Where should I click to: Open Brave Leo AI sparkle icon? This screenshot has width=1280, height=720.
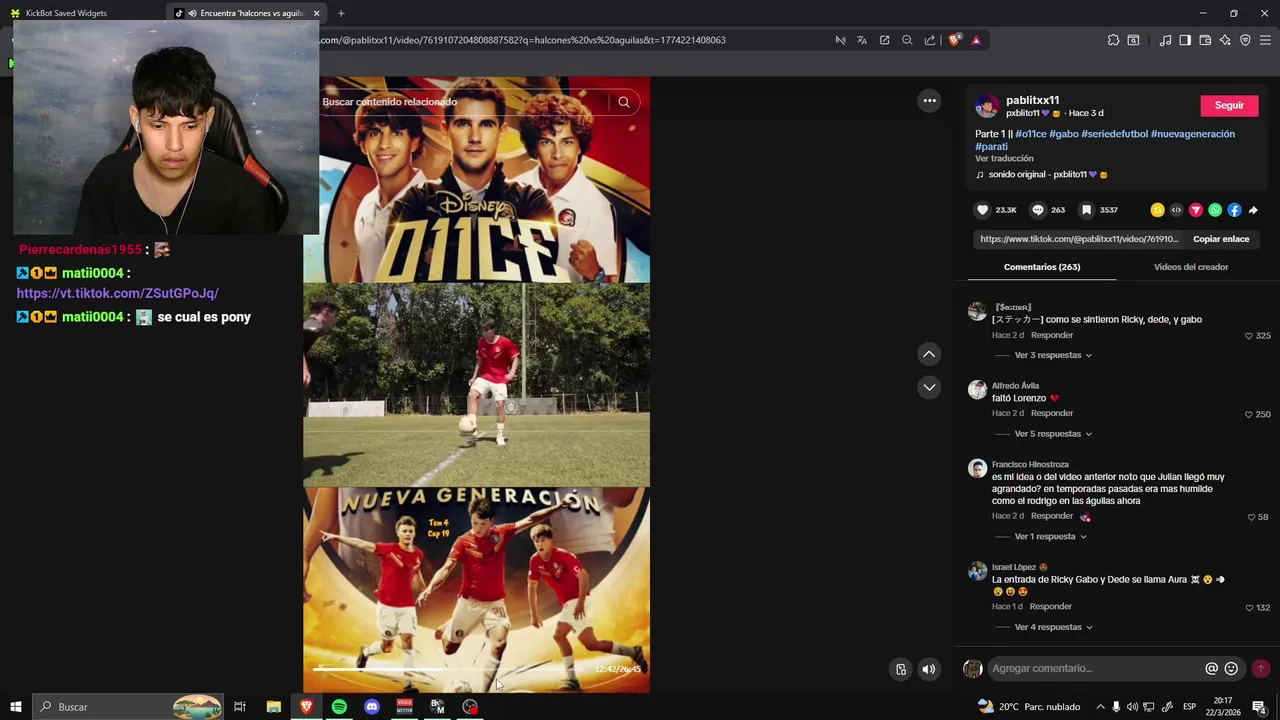(1225, 40)
